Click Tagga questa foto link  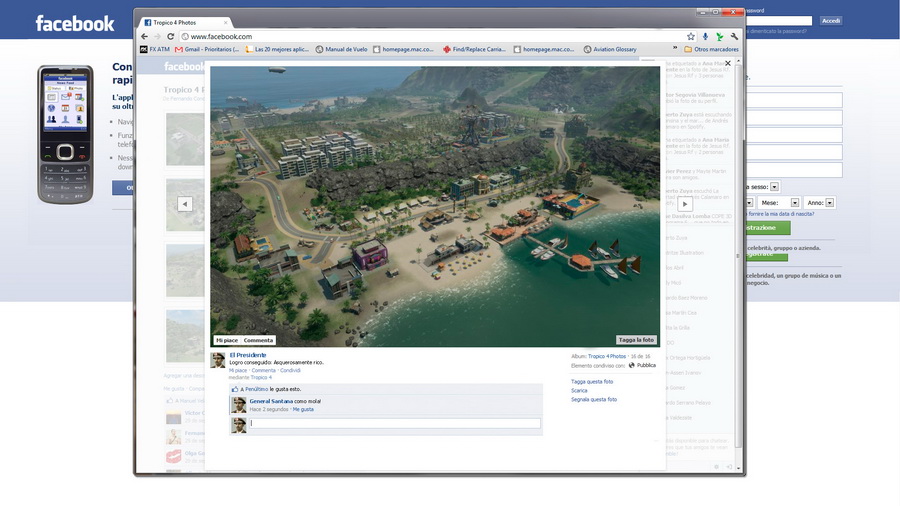point(592,382)
